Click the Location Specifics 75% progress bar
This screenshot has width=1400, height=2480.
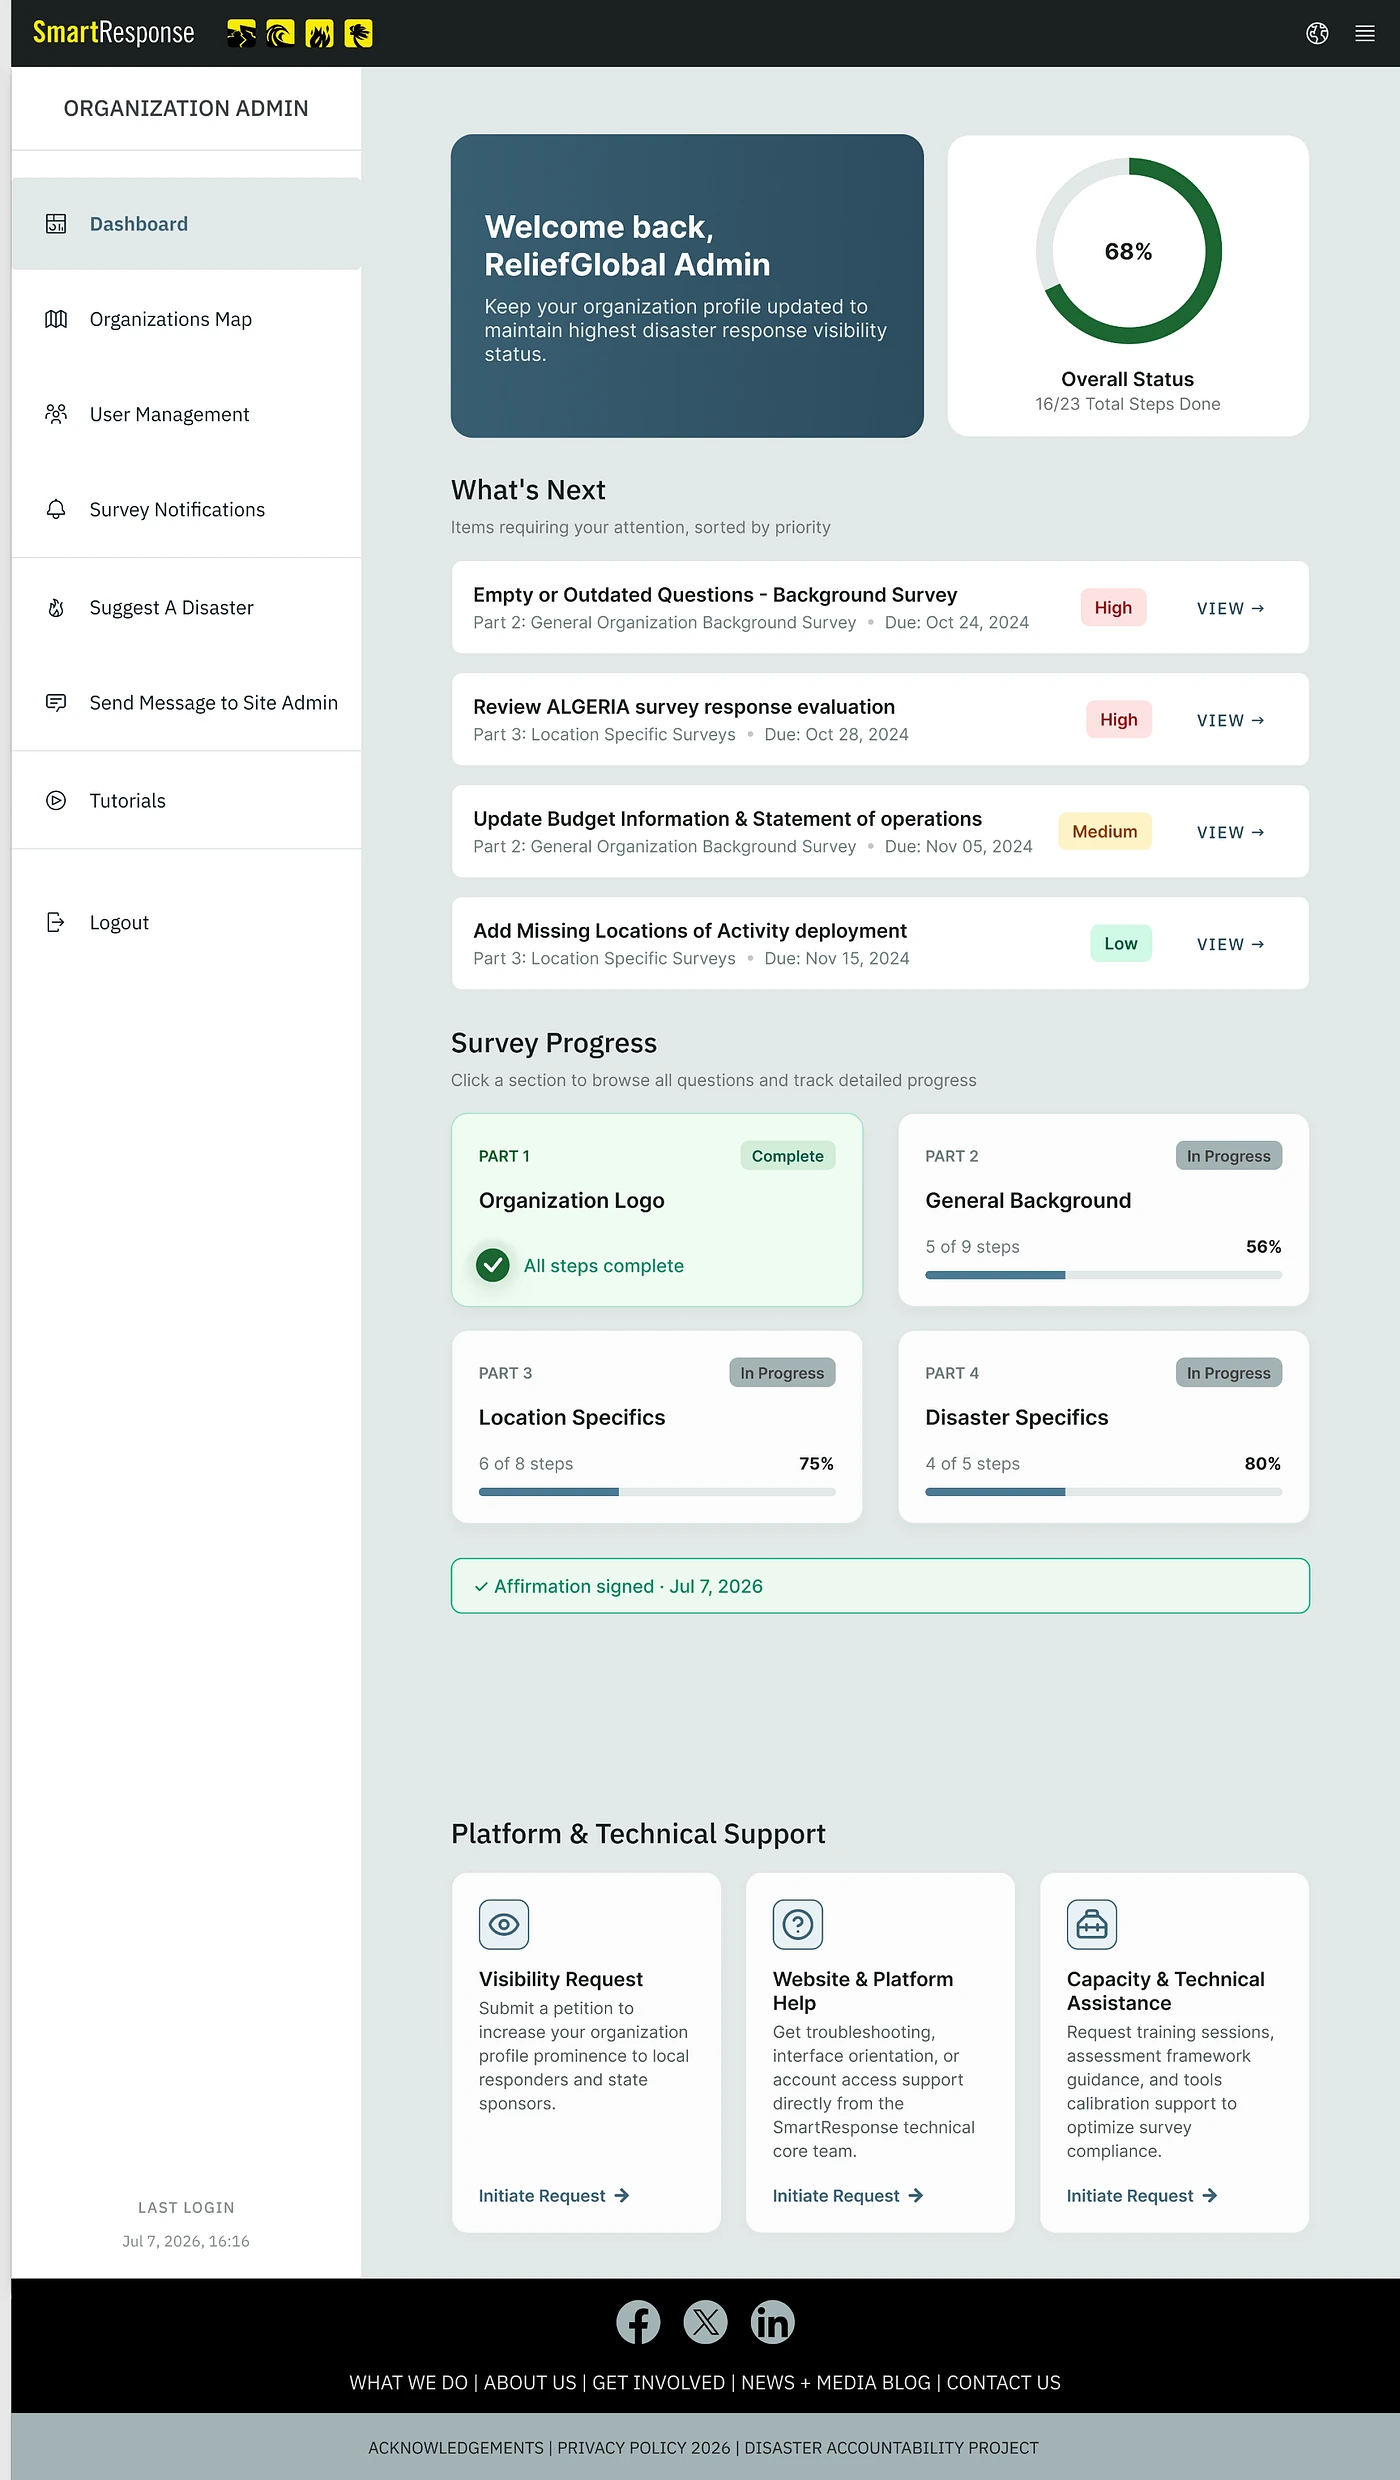657,1492
